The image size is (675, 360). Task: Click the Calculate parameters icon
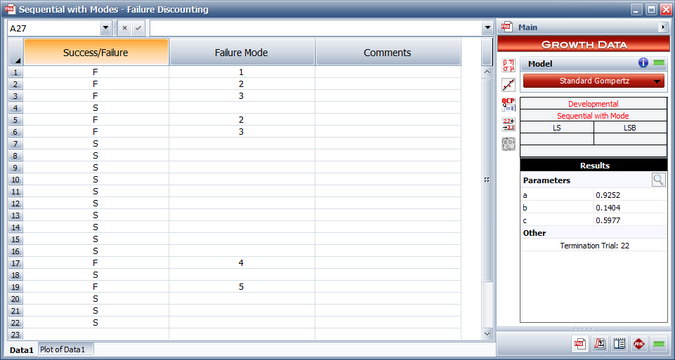point(508,65)
